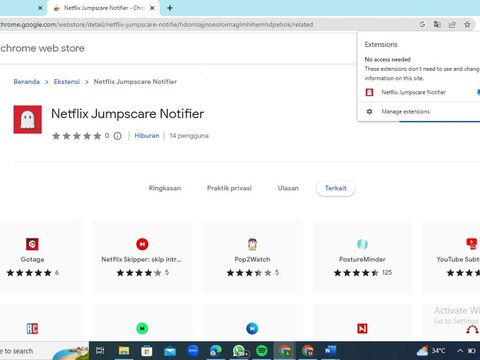The width and height of the screenshot is (480, 360).
Task: Open Microsoft Edge from the taskbar
Action: tap(216, 351)
